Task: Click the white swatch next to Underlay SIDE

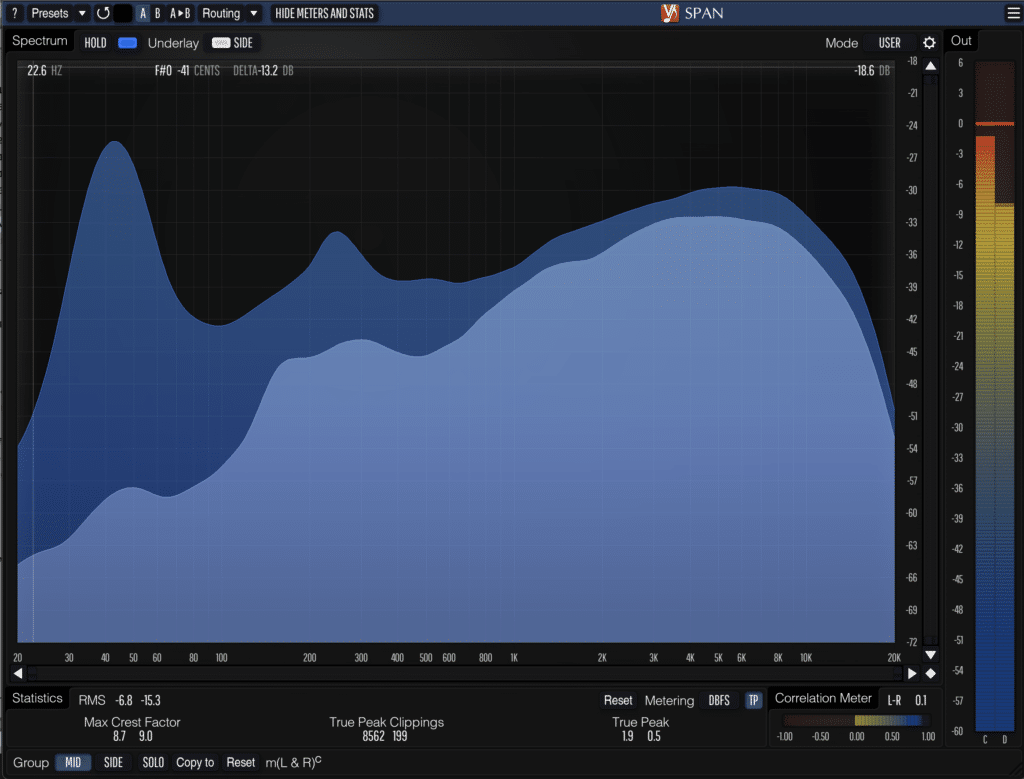Action: point(221,43)
